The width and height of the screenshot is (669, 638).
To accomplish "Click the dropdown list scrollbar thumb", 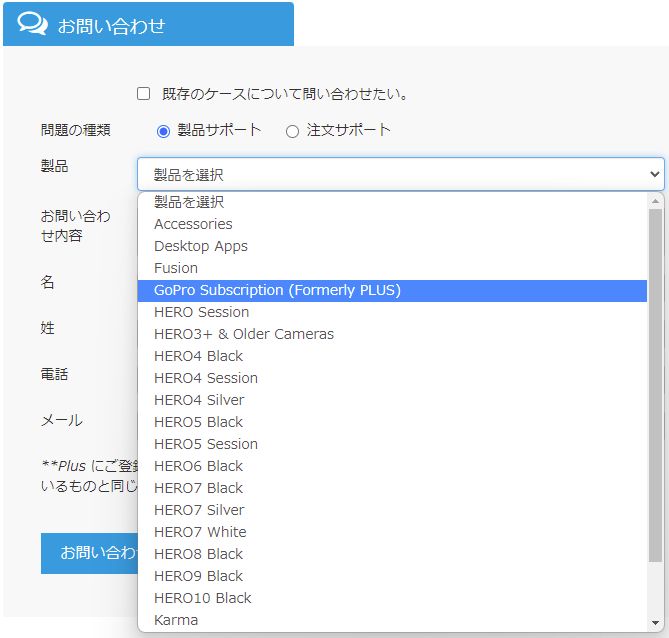I will pos(655,385).
